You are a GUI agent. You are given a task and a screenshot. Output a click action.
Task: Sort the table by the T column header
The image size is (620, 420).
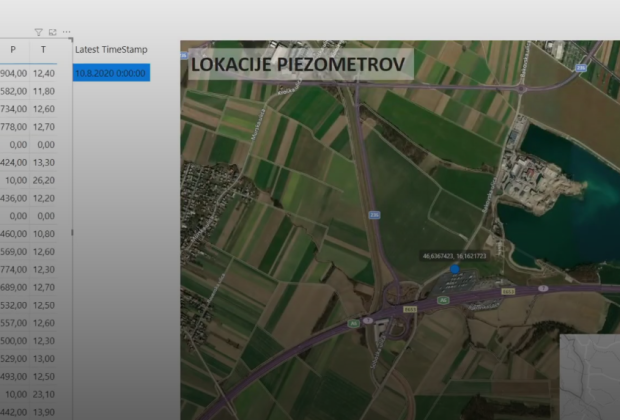coord(43,49)
